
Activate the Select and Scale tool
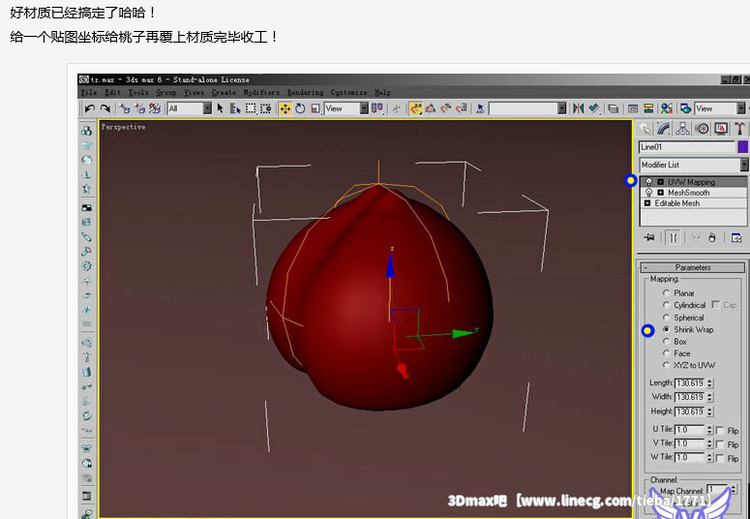click(315, 109)
